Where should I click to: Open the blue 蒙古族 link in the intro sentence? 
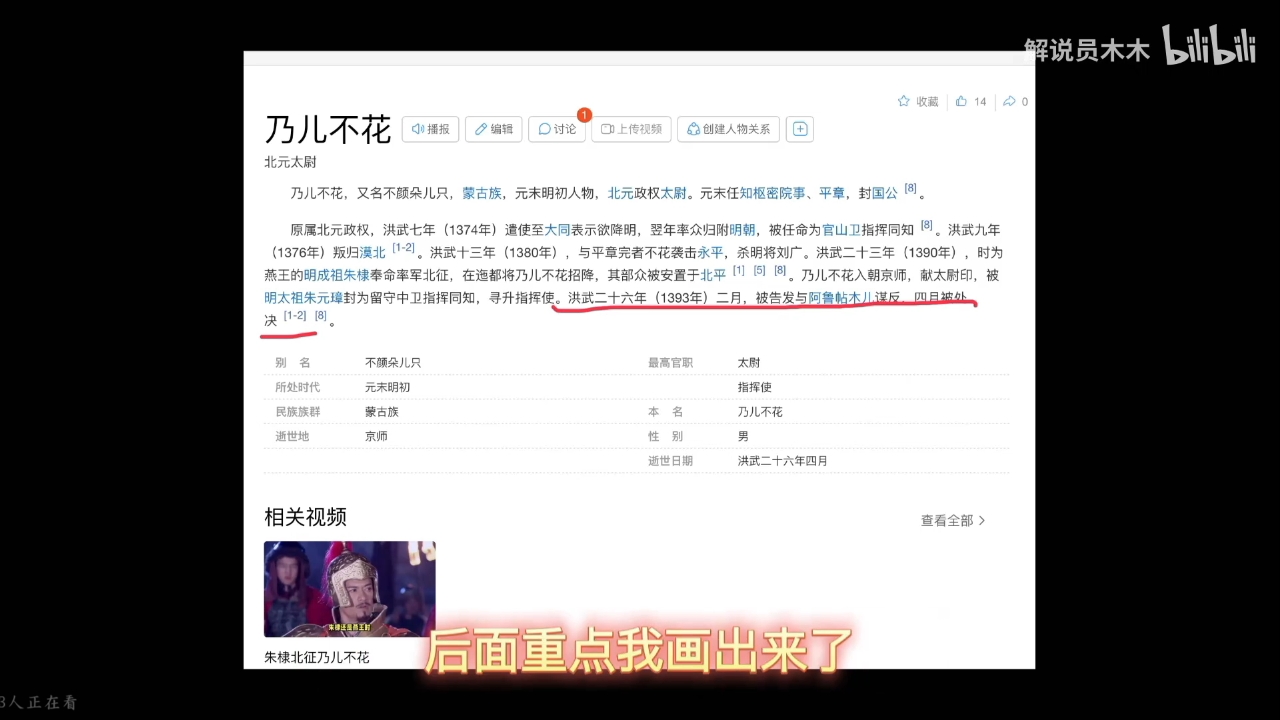tap(482, 193)
